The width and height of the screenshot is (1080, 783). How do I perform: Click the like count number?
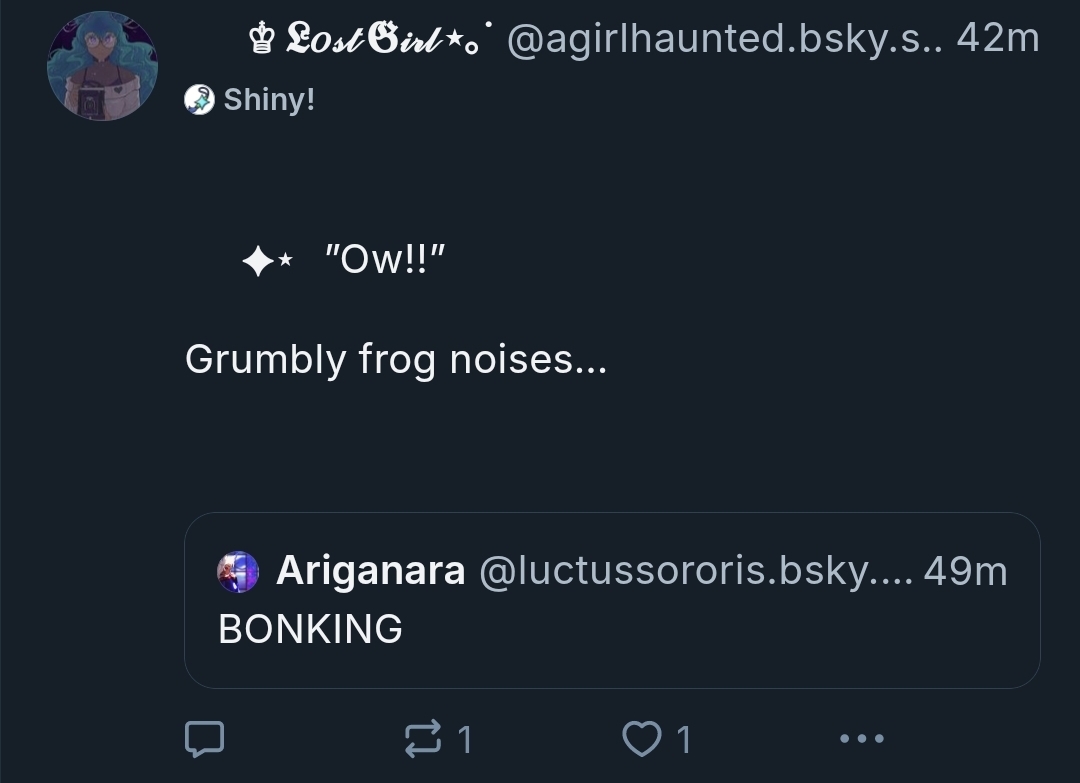[684, 740]
